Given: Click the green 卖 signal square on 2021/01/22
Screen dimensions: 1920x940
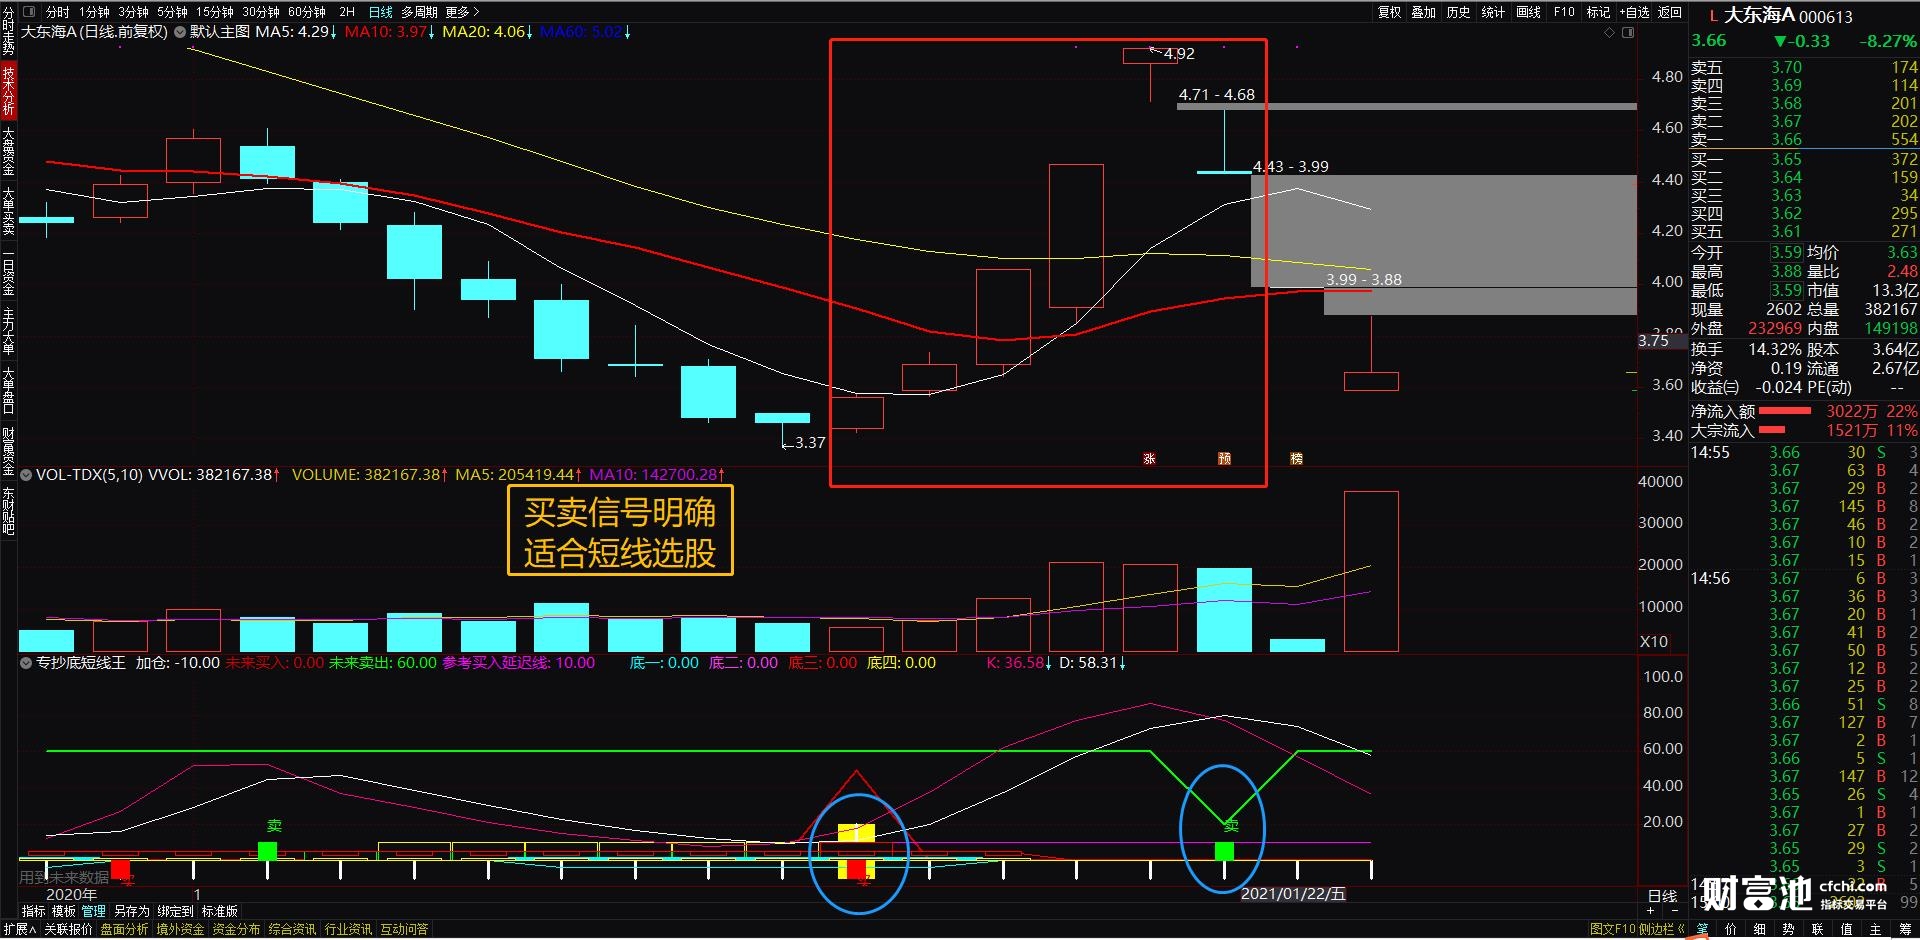Looking at the screenshot, I should tap(1224, 851).
